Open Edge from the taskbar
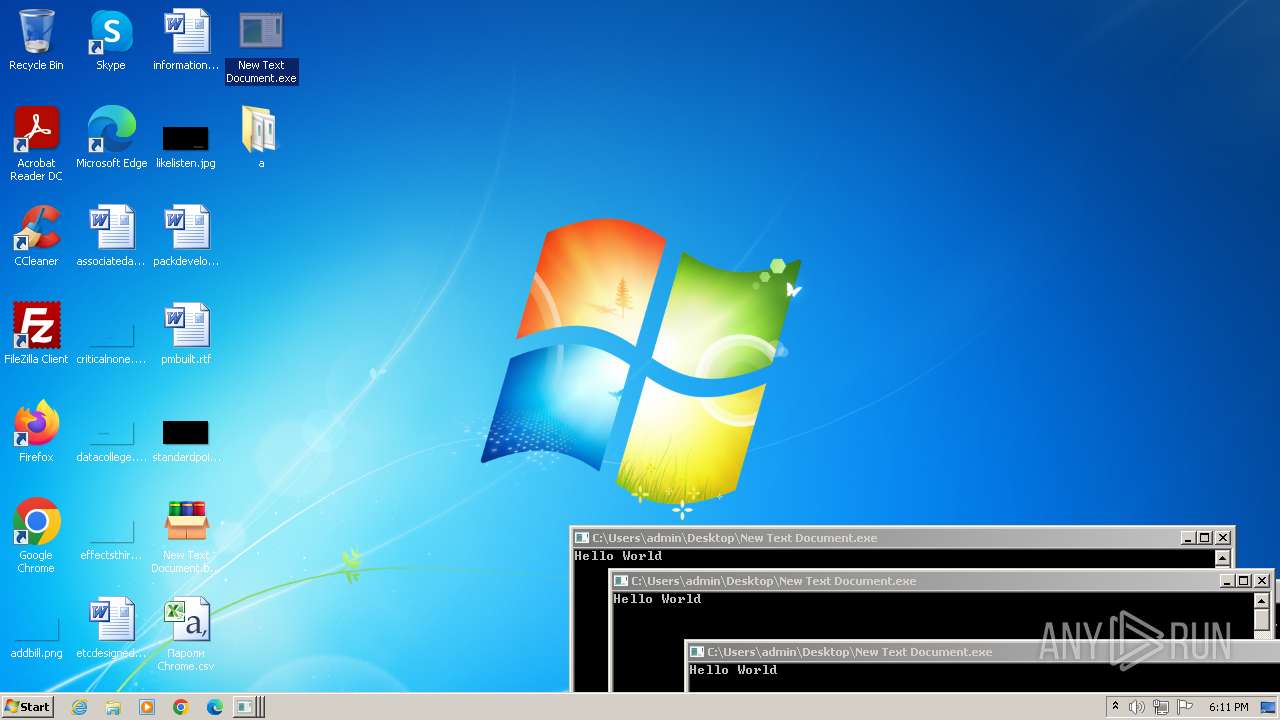 pos(215,707)
